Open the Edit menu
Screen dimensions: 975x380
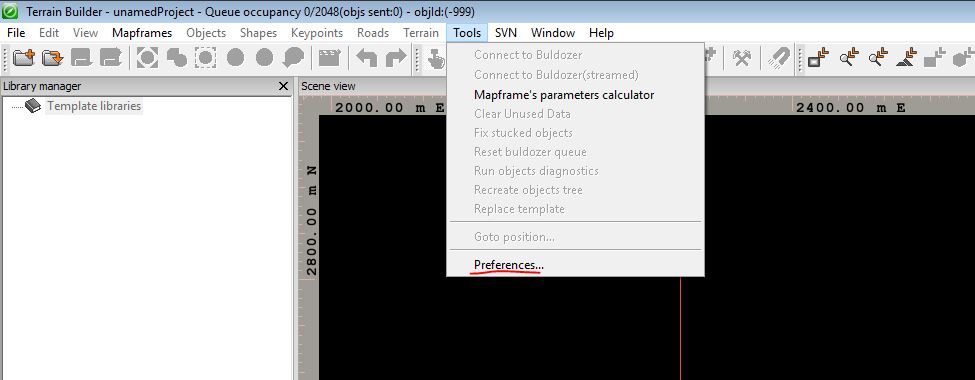[x=49, y=33]
